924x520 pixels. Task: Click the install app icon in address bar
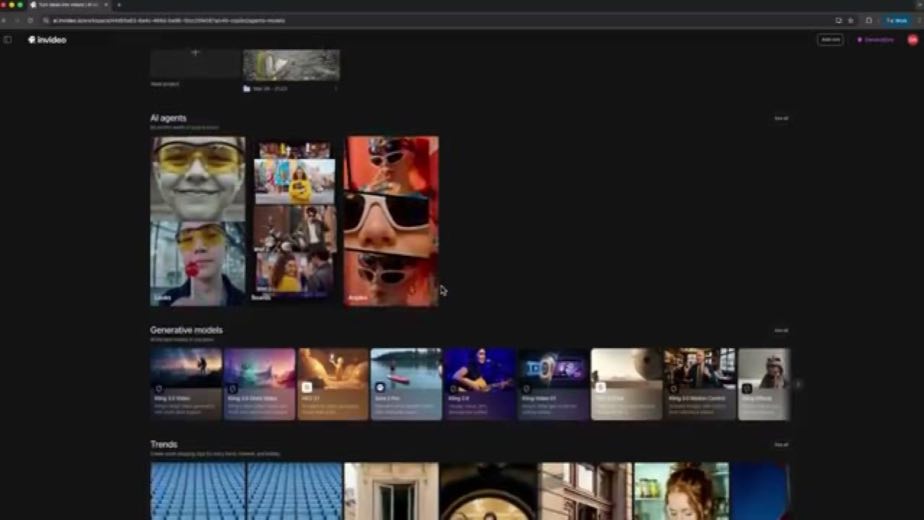[839, 20]
